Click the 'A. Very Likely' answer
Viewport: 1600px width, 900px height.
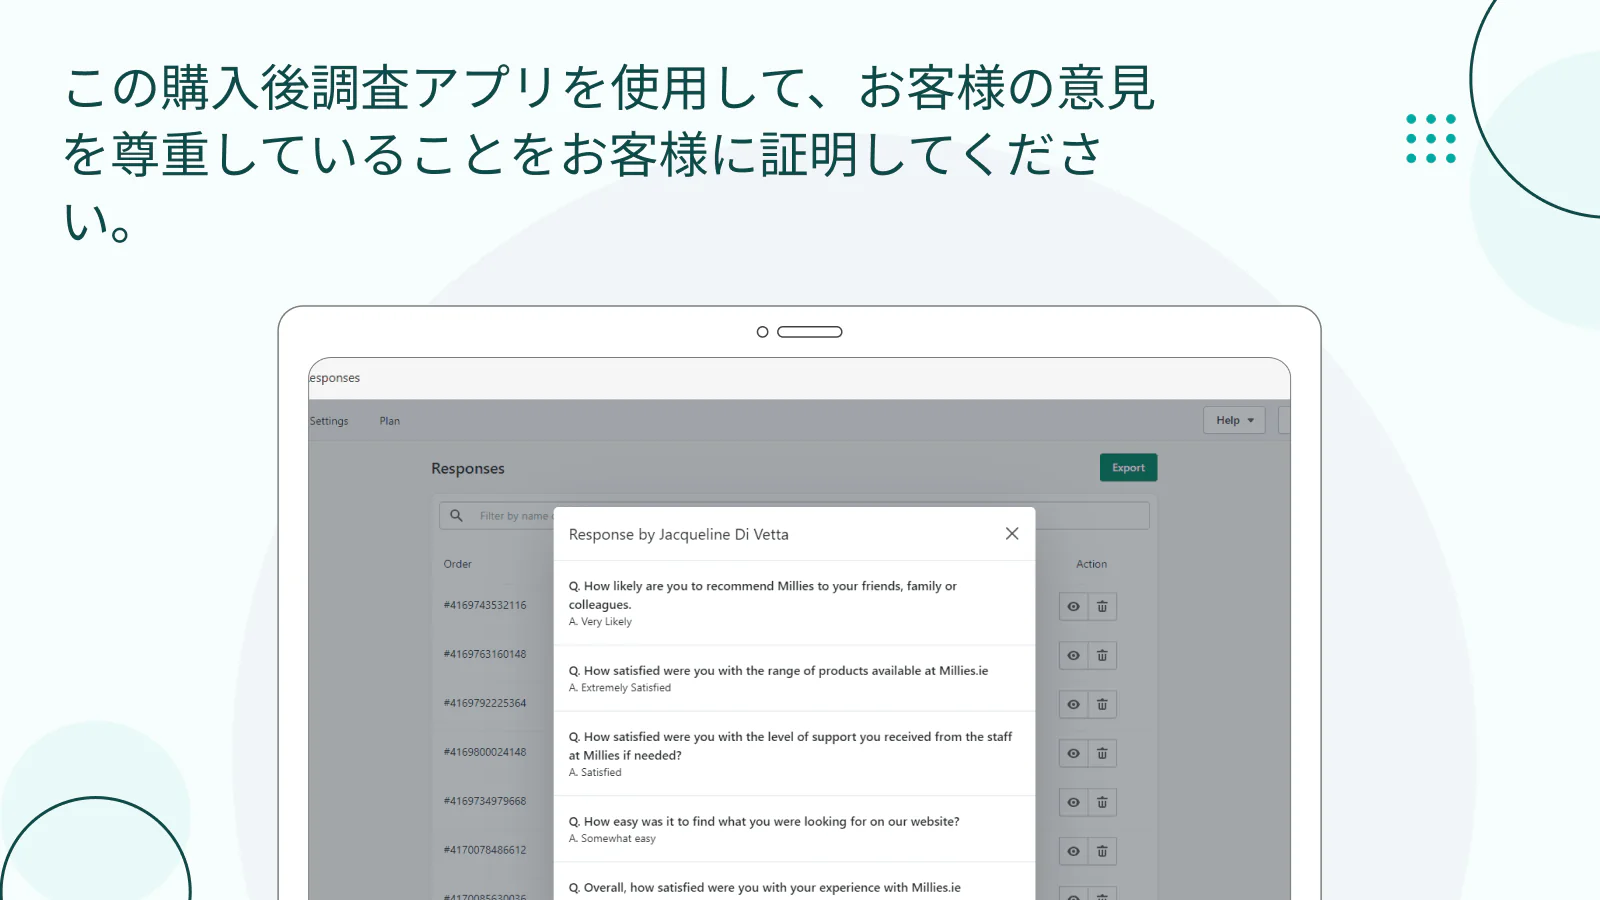point(600,622)
